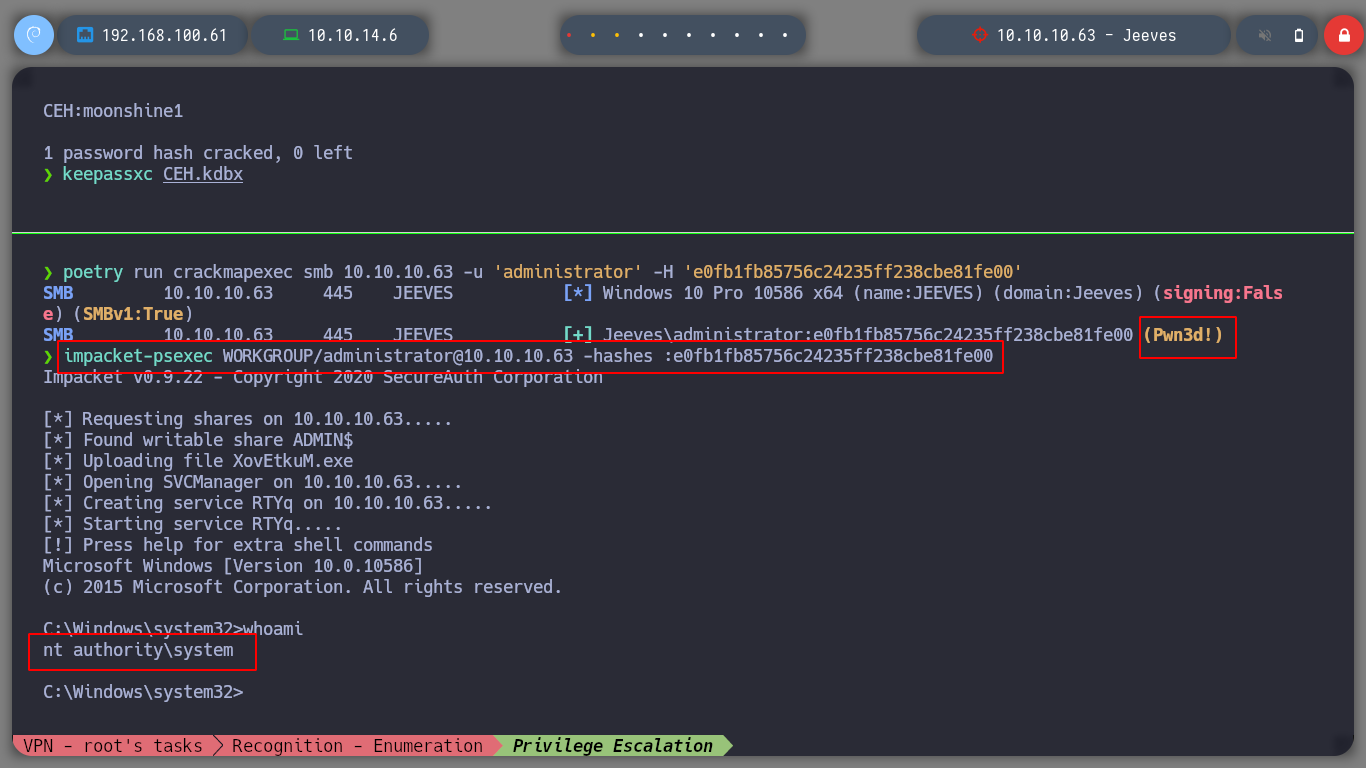Switch to Recognition - Enumeration tab

(357, 746)
